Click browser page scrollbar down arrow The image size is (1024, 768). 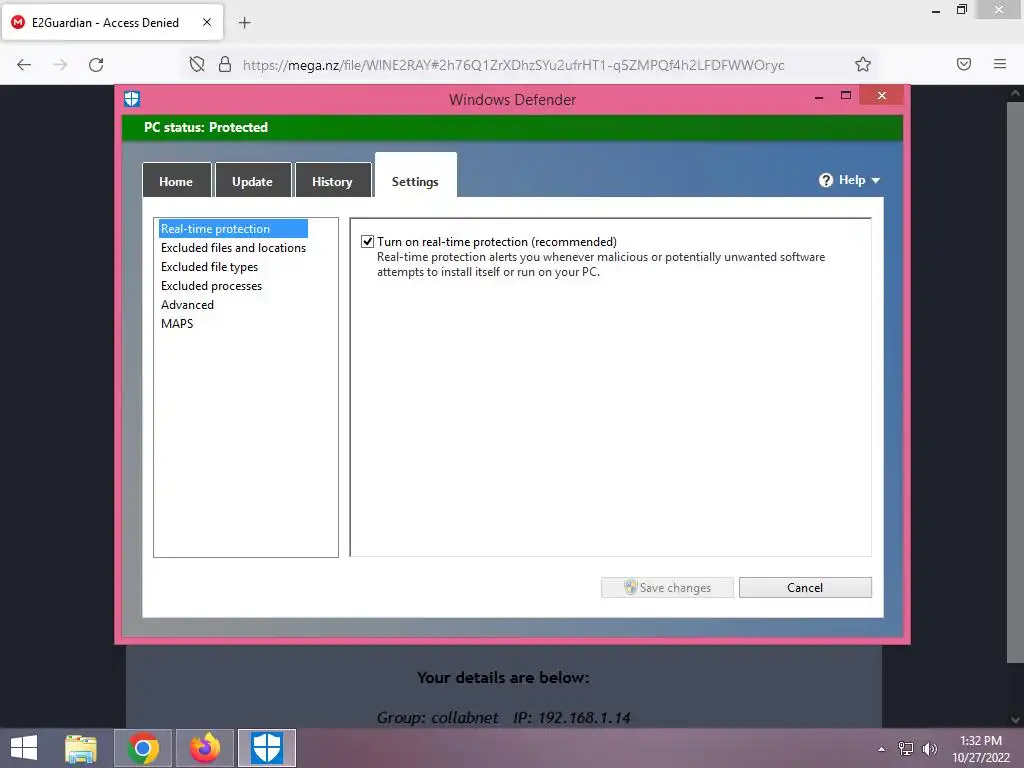(1016, 720)
